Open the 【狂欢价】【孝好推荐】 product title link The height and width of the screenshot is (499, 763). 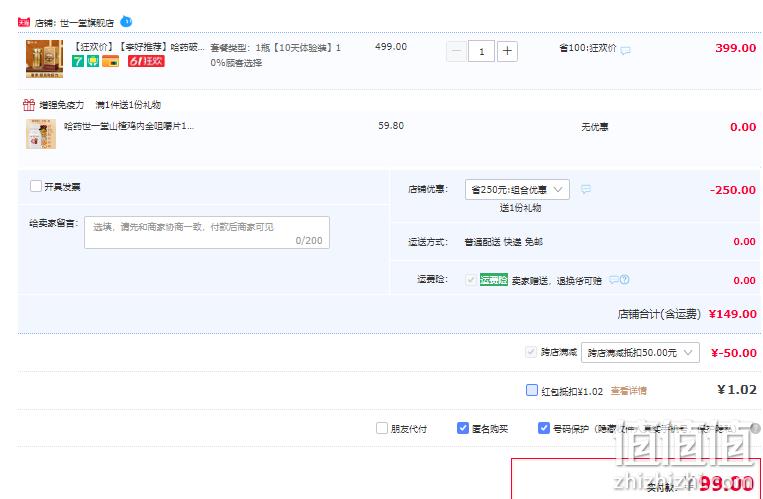[x=139, y=47]
